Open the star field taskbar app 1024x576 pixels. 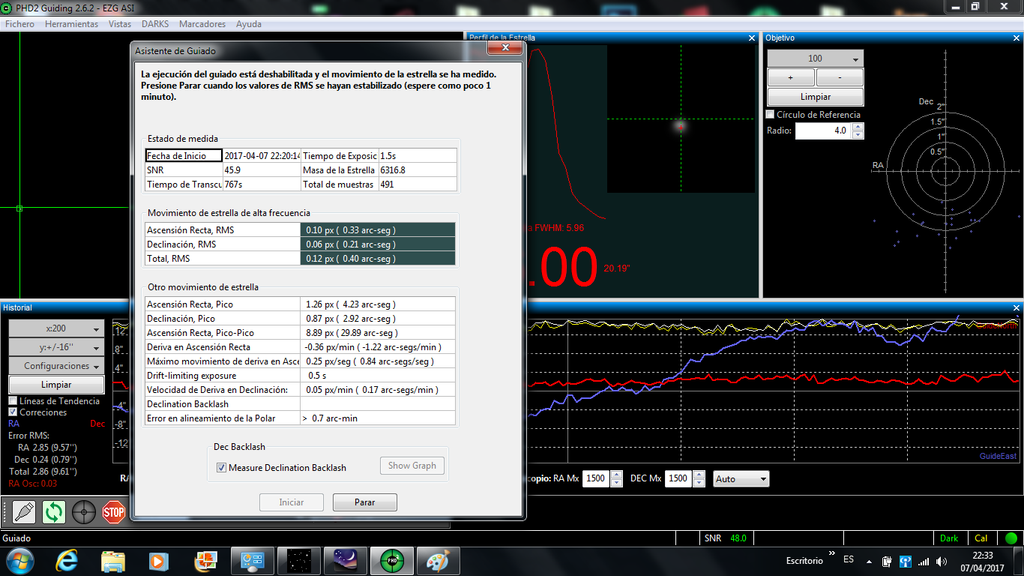[x=298, y=561]
